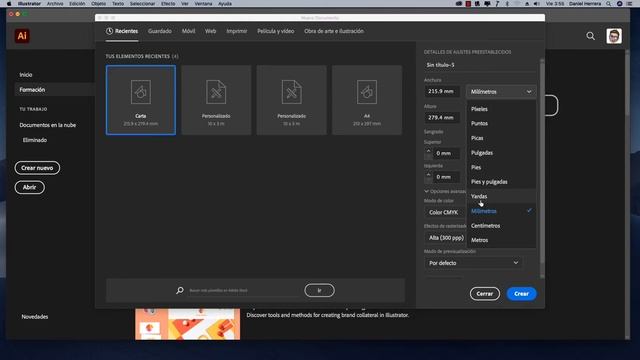
Task: Choose Metros from the units list
Action: [x=501, y=240]
